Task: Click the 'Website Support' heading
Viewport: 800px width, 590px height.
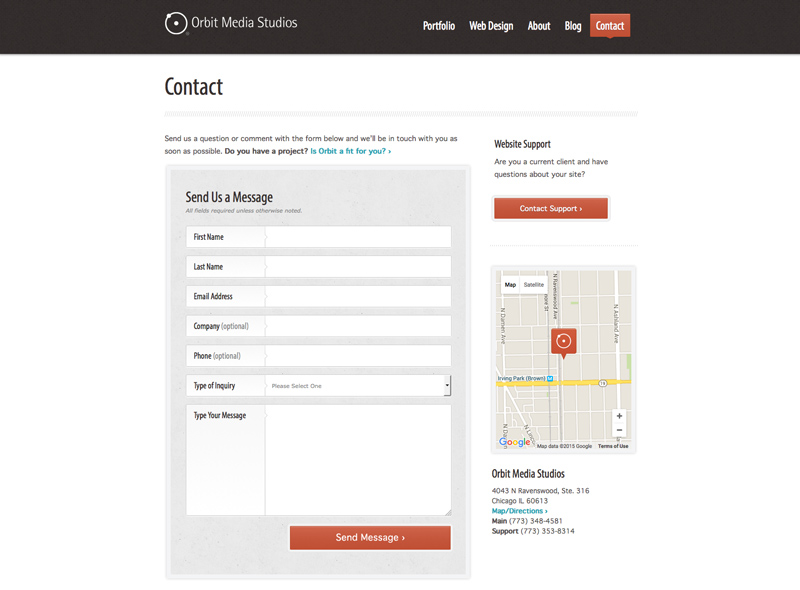Action: 522,144
